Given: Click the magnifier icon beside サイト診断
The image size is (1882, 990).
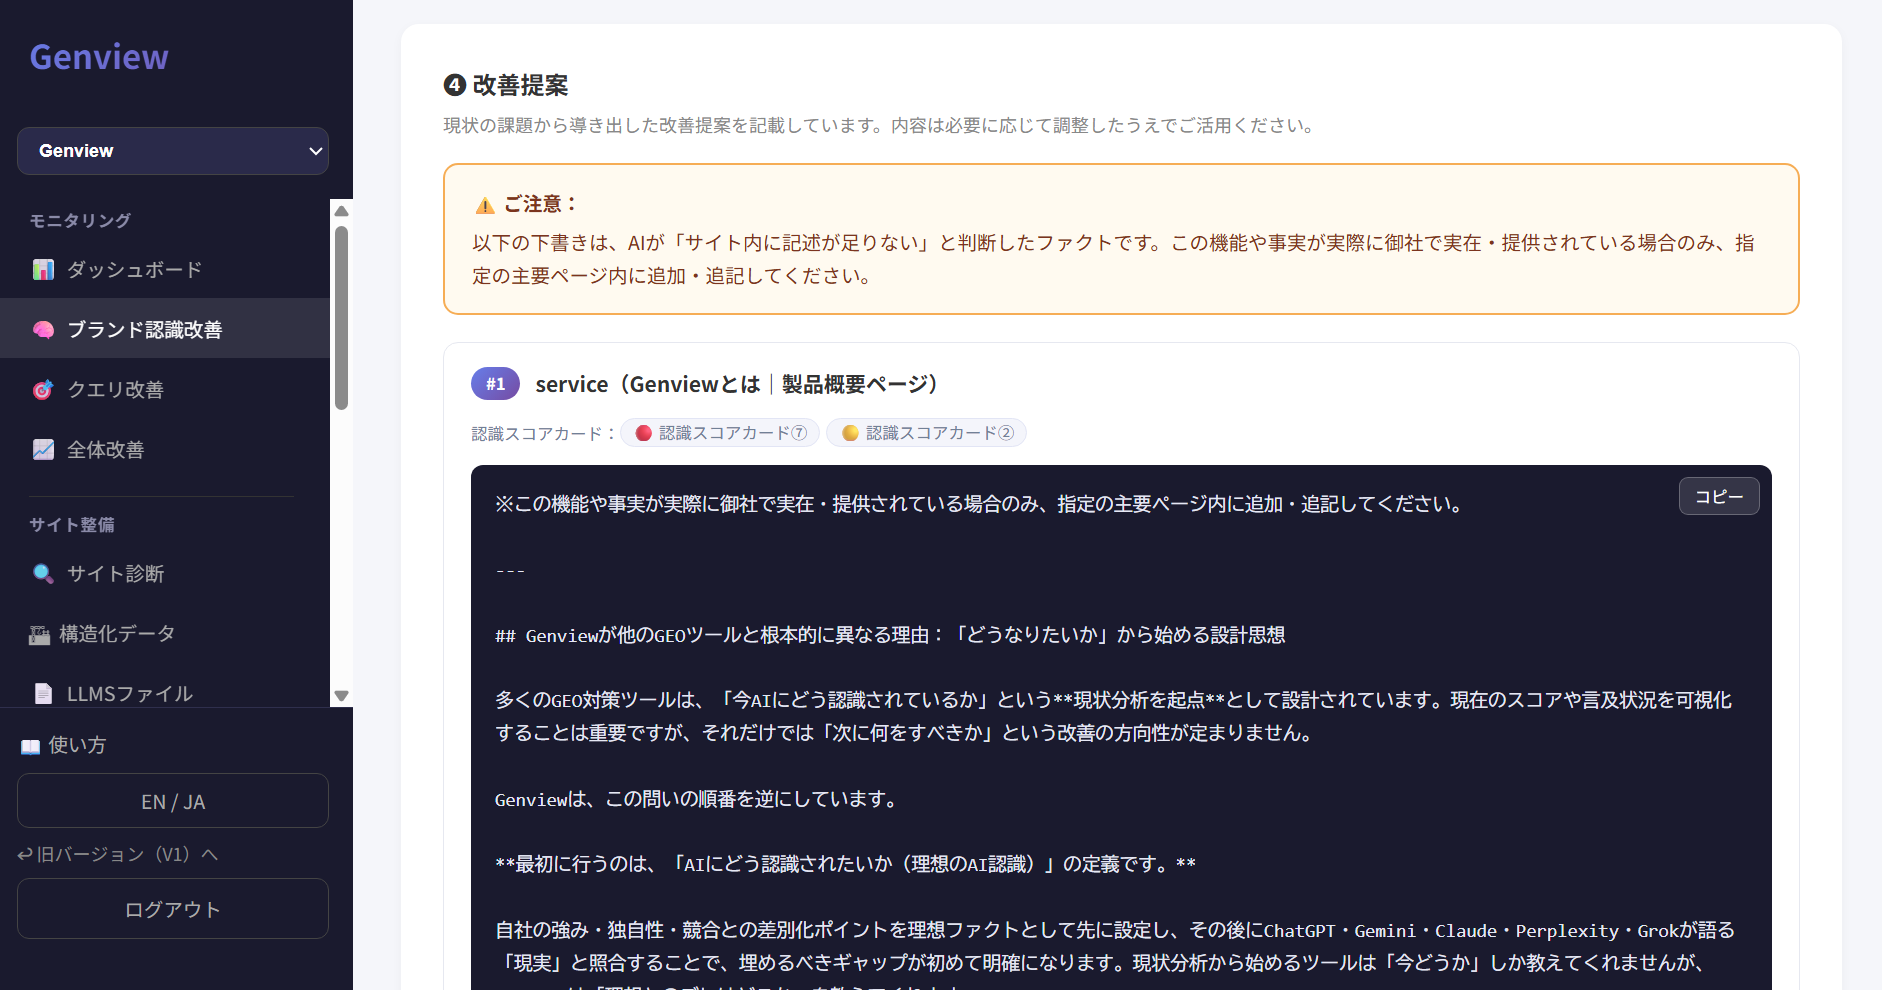Looking at the screenshot, I should click(x=43, y=574).
